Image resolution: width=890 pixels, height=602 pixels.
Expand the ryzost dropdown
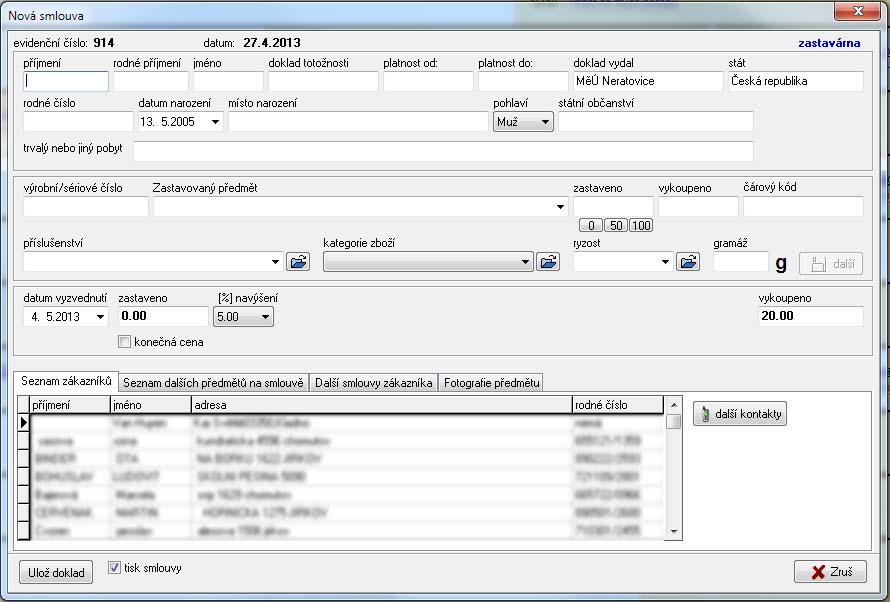point(666,262)
